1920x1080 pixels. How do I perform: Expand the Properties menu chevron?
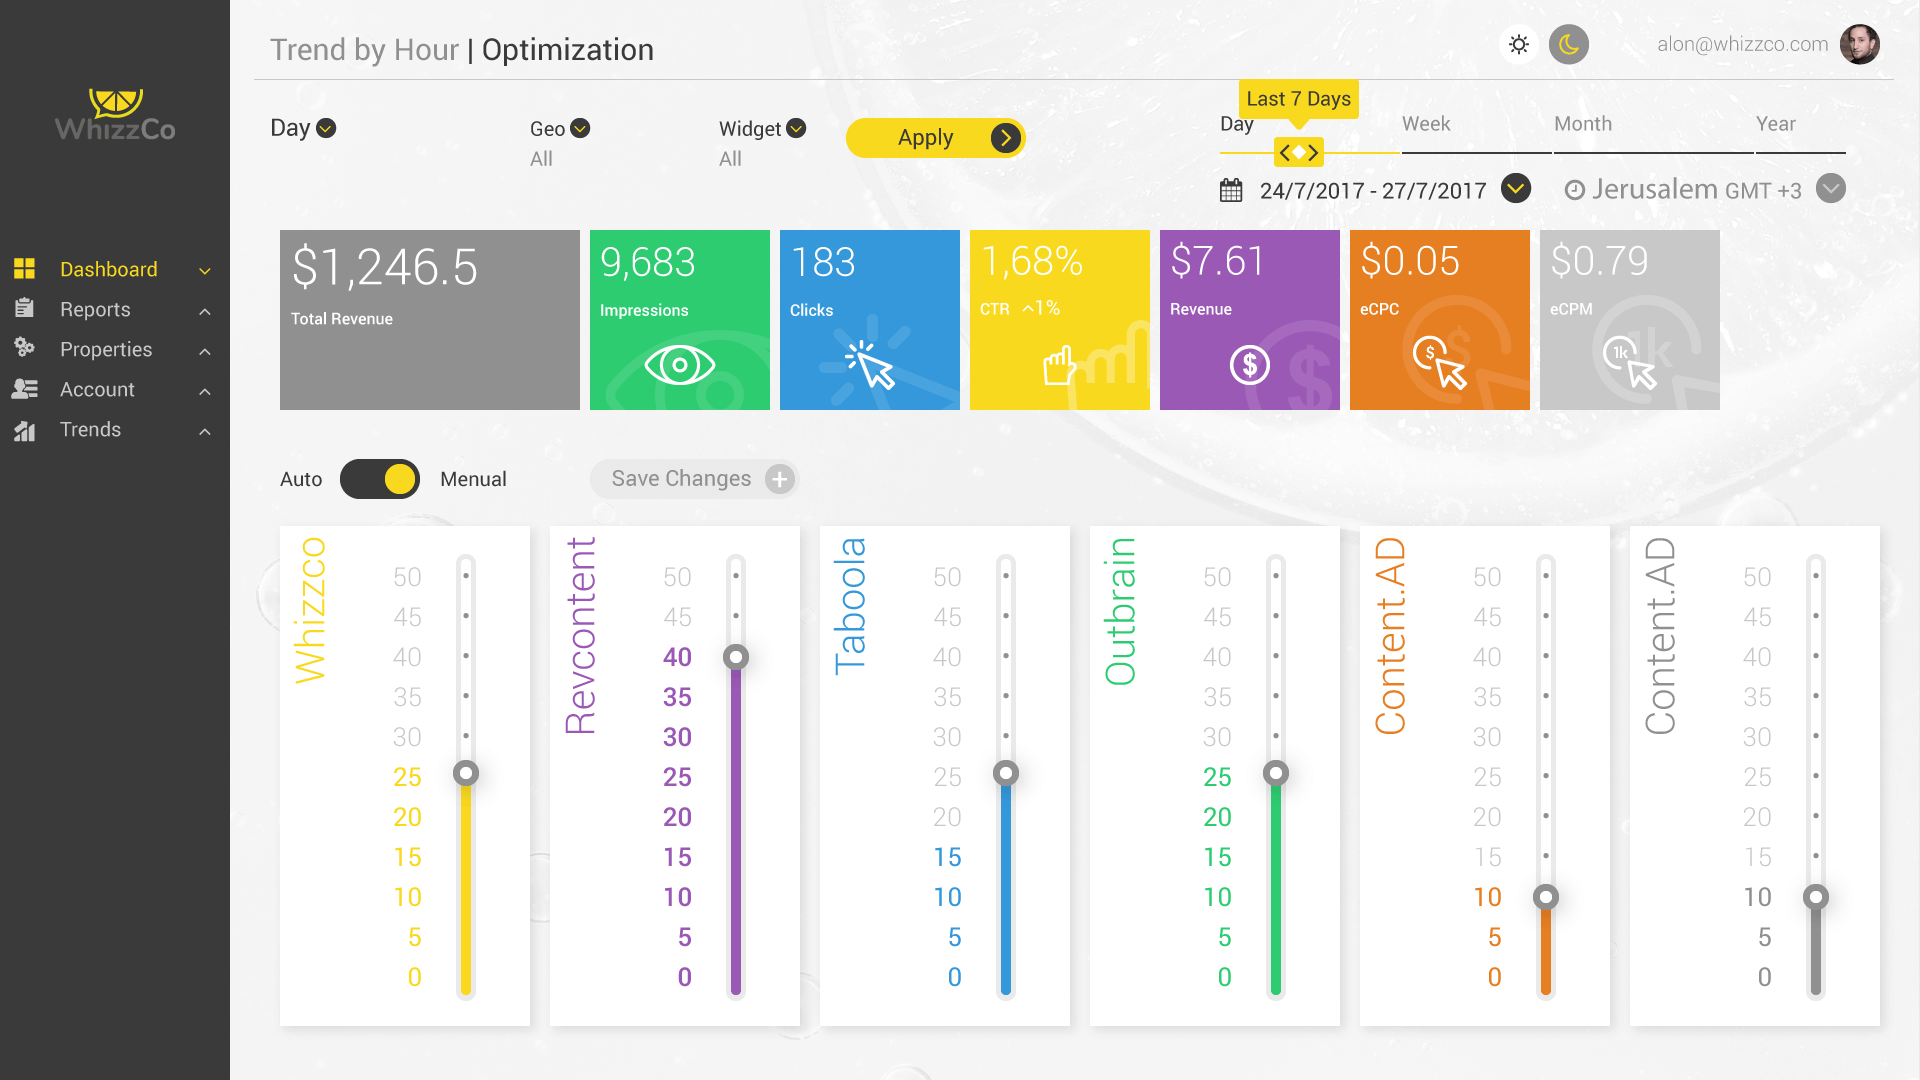pyautogui.click(x=205, y=351)
